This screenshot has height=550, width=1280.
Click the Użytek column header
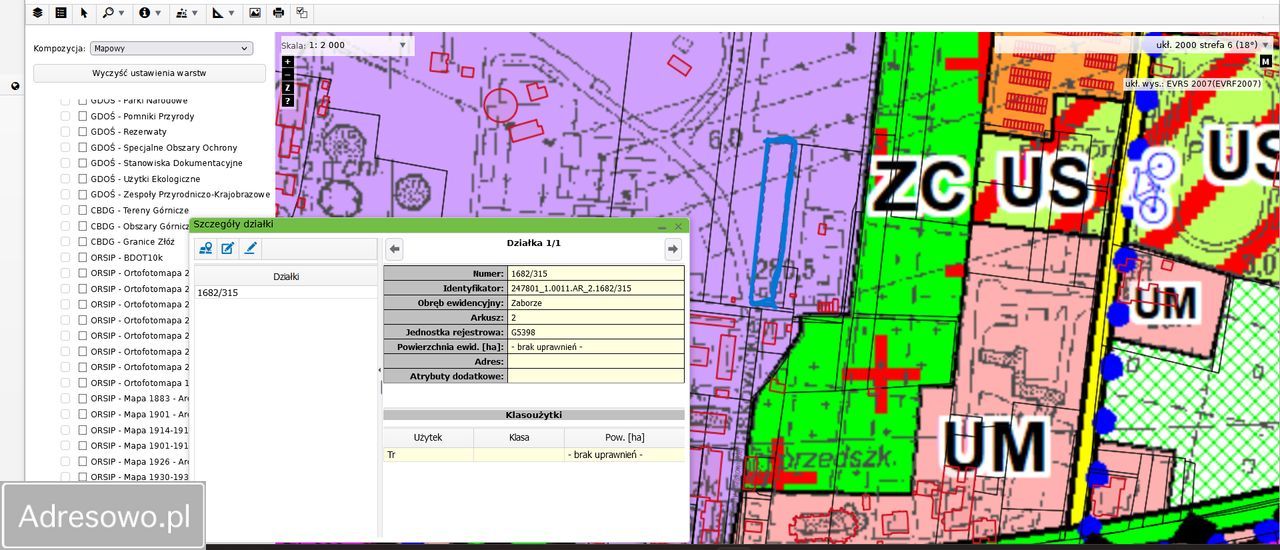pyautogui.click(x=428, y=437)
